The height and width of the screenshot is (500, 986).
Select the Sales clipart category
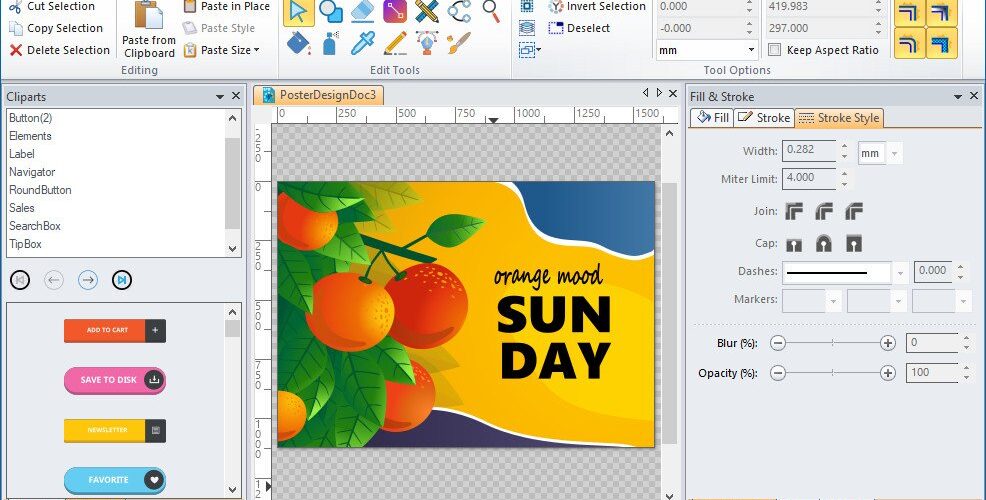tap(21, 208)
